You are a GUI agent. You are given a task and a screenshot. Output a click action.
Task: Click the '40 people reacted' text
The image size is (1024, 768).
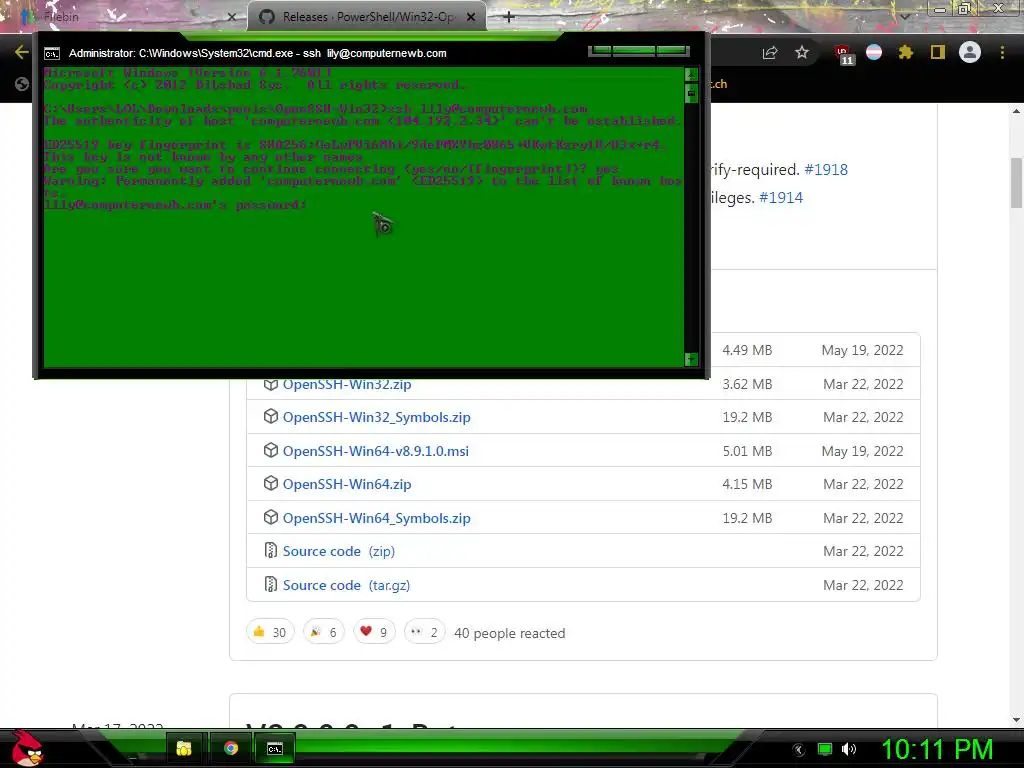click(x=509, y=633)
